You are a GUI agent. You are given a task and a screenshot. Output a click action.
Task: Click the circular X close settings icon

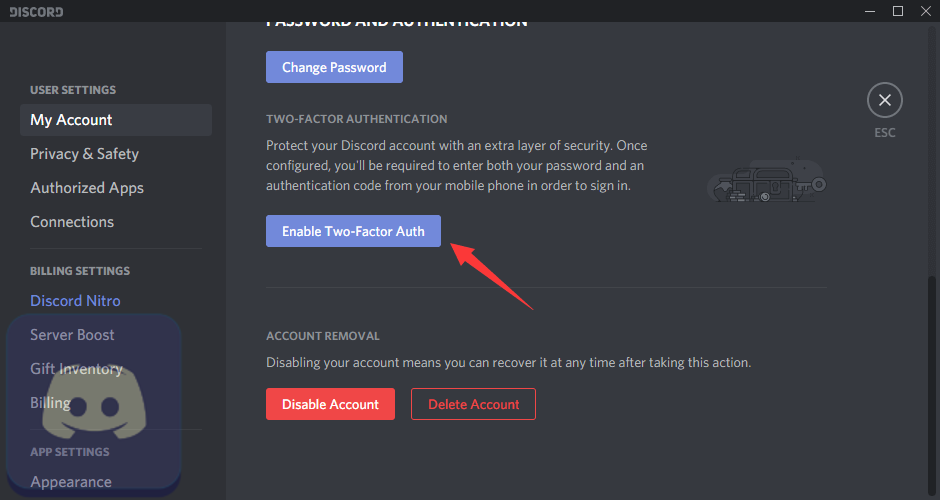tap(884, 100)
